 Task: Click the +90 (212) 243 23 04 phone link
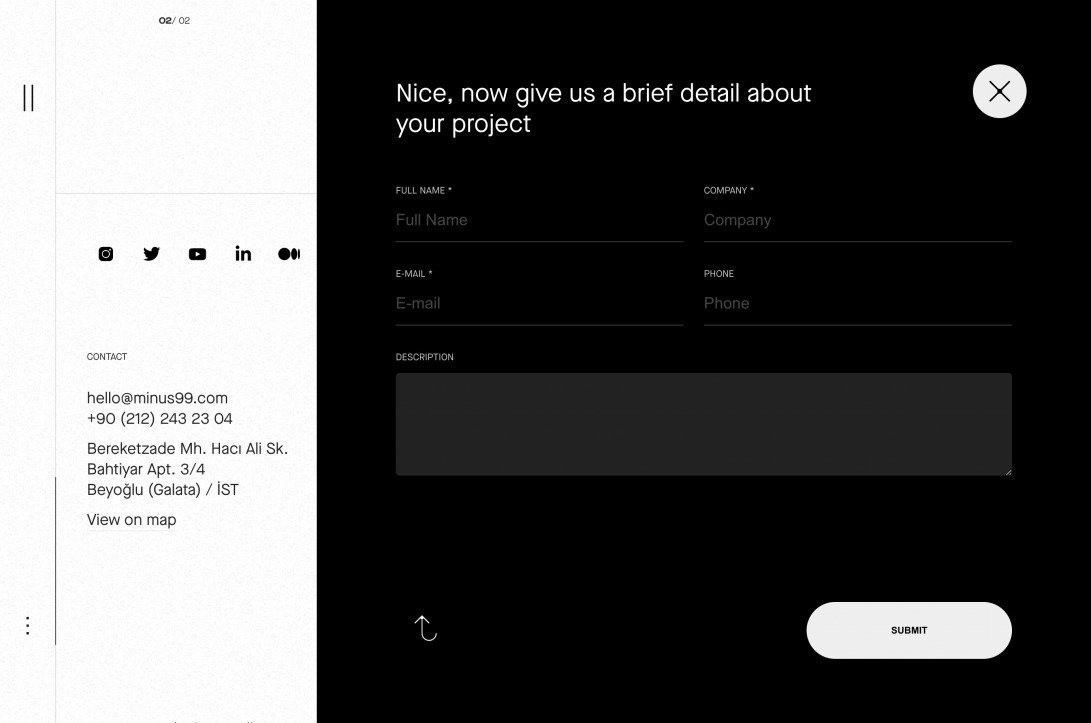160,418
